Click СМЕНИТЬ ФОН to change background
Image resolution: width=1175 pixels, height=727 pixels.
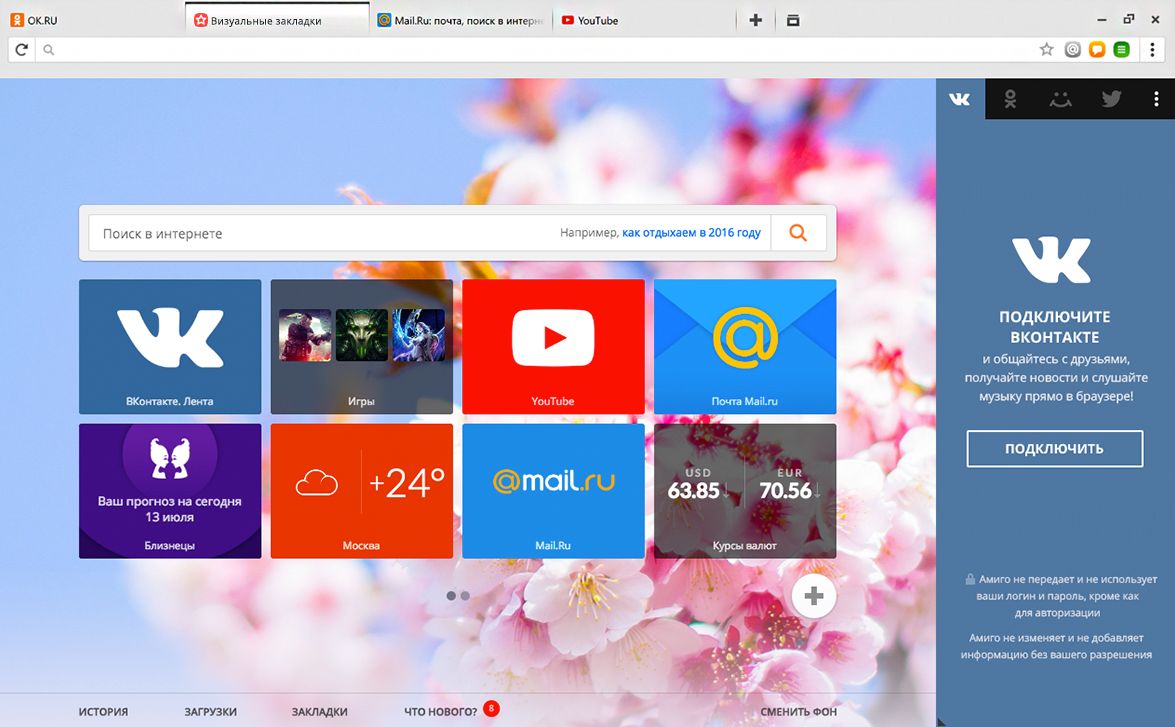(799, 712)
